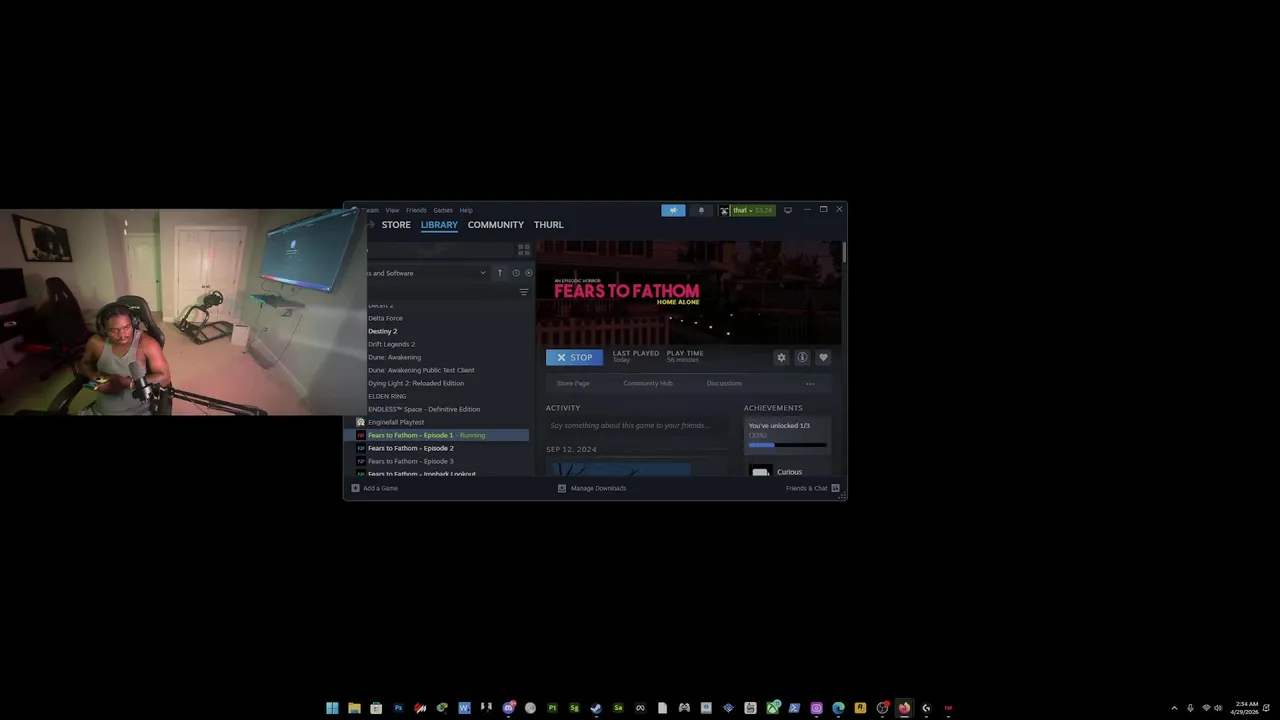1280x720 pixels.
Task: Click the Steam announcements megaphone icon
Action: click(673, 210)
